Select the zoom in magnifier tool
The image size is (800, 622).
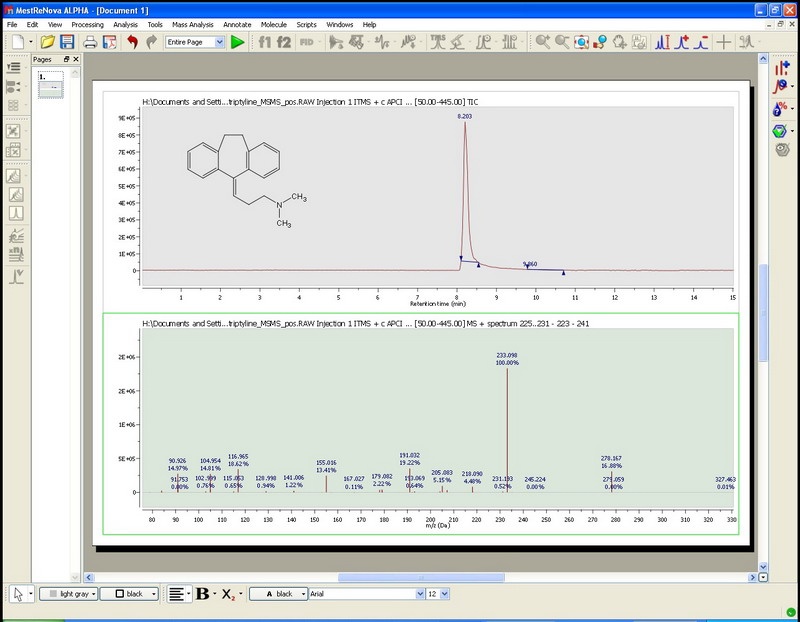point(542,42)
